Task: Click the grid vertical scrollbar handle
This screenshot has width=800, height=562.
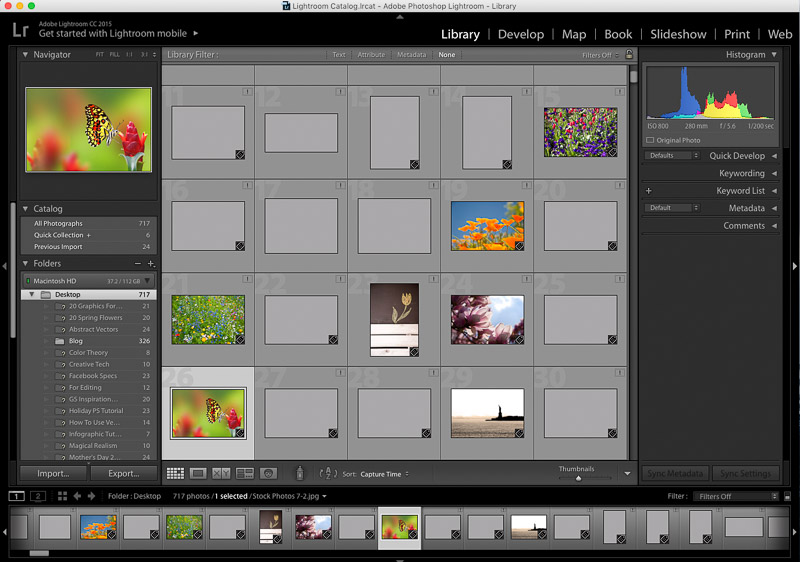Action: [x=634, y=76]
